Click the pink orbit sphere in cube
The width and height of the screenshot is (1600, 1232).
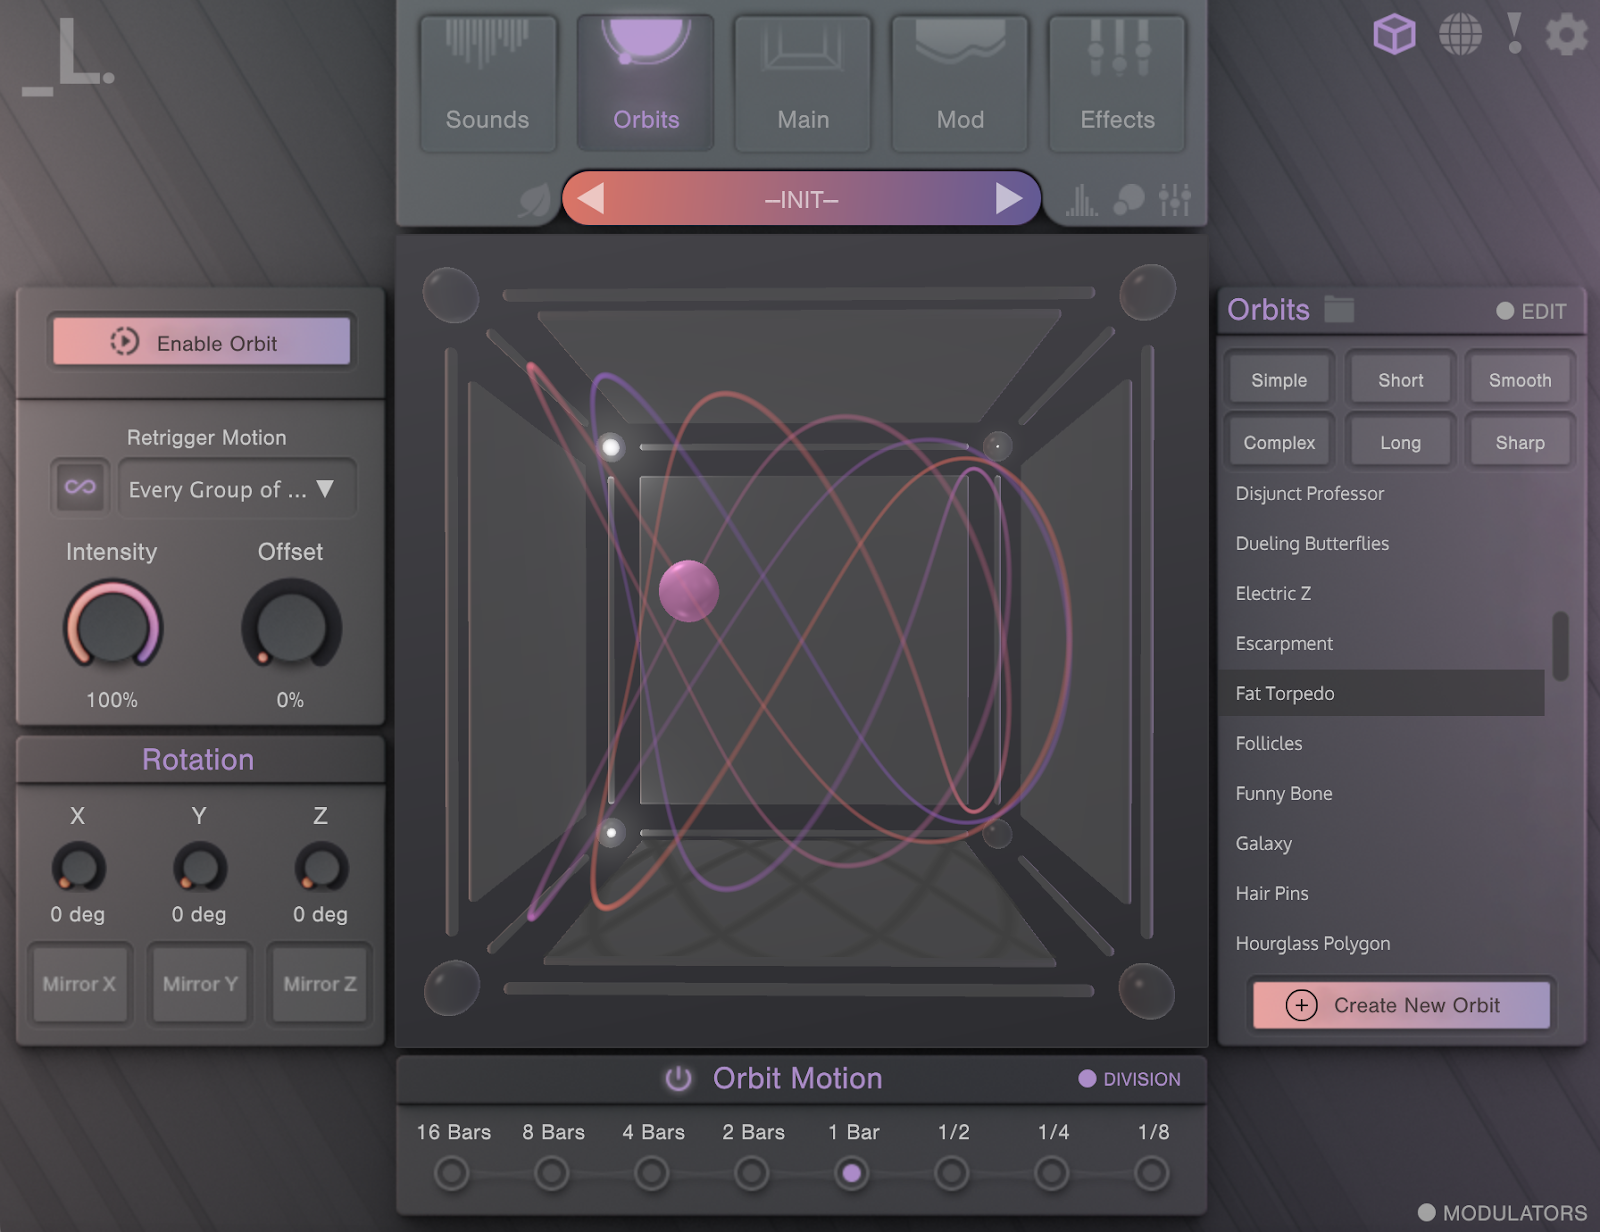[x=689, y=591]
